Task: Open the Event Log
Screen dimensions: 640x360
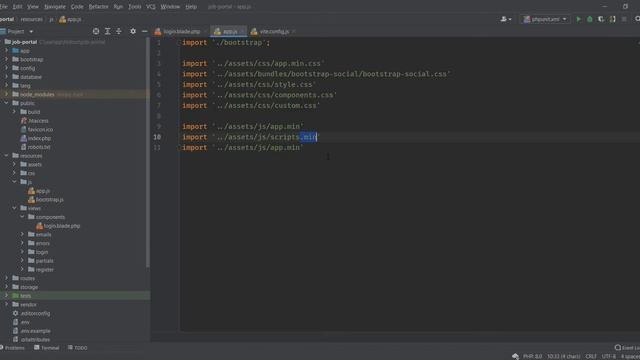Action: 627,348
